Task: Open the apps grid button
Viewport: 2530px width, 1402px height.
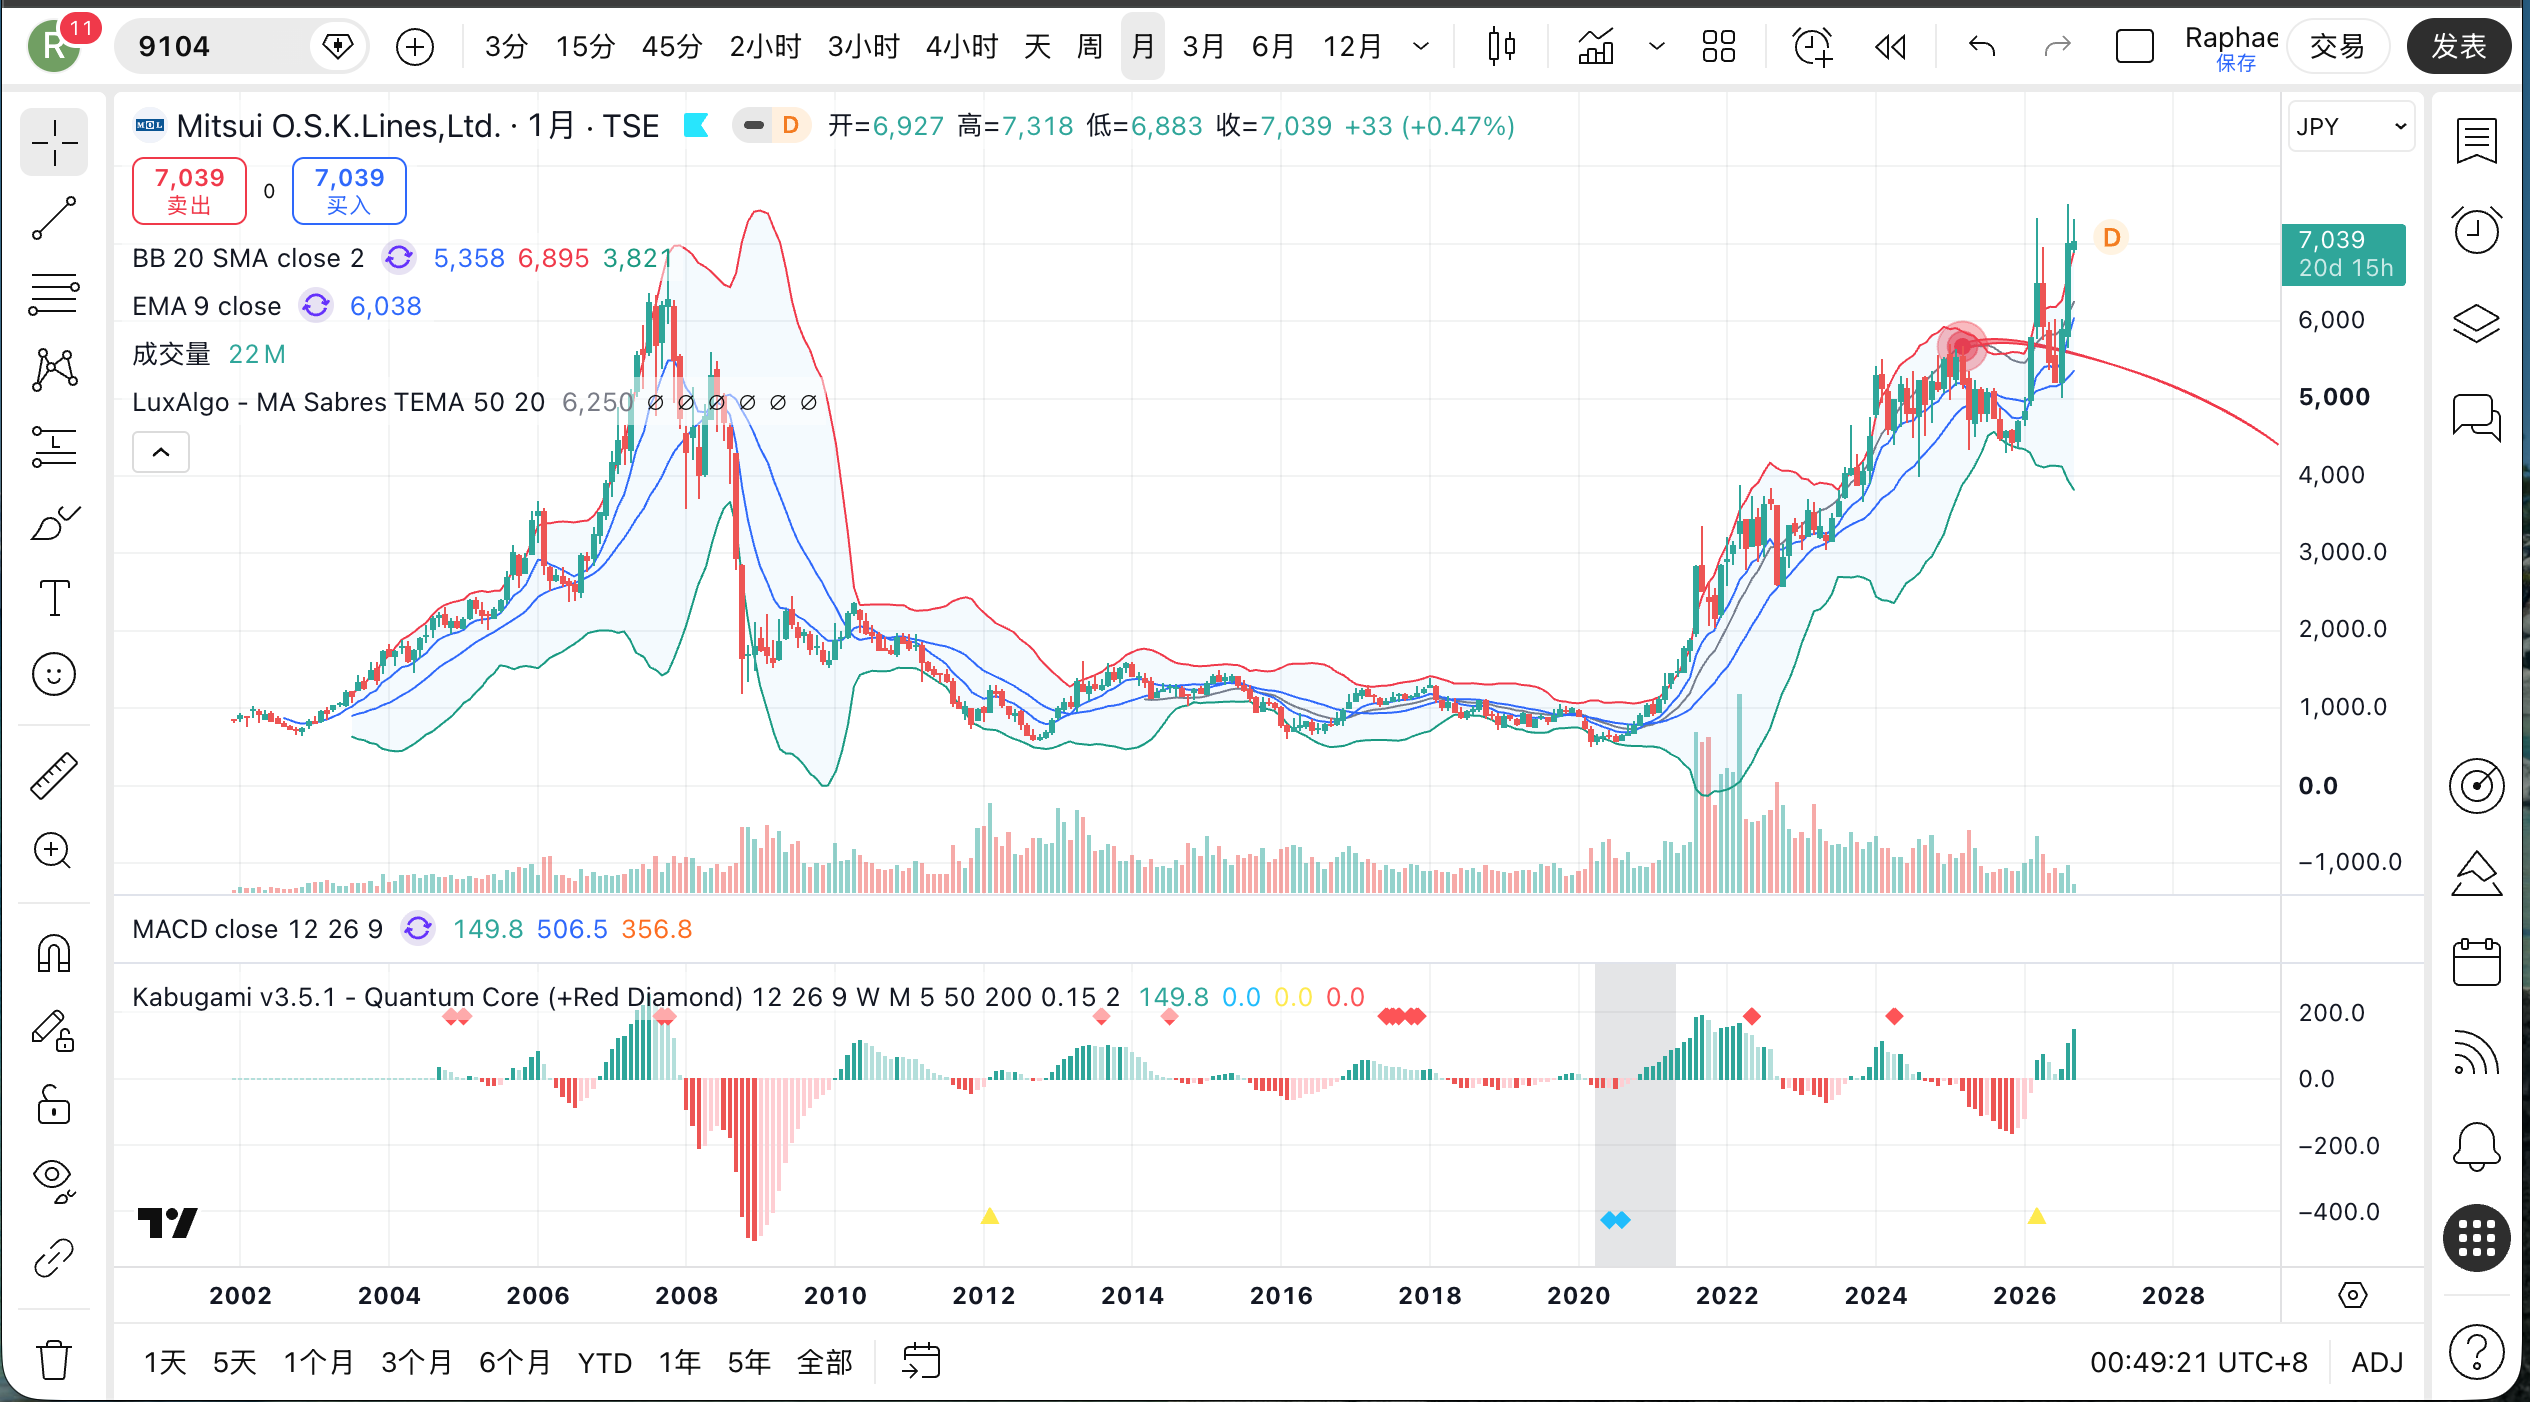Action: click(x=2476, y=1239)
